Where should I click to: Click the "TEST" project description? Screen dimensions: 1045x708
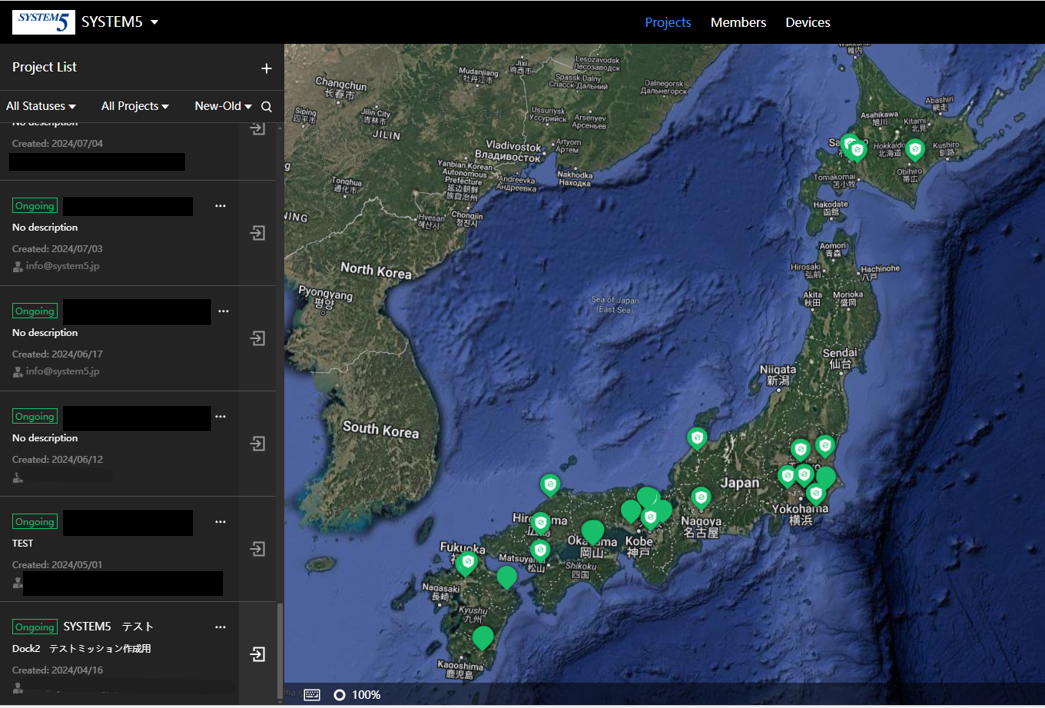click(x=23, y=543)
